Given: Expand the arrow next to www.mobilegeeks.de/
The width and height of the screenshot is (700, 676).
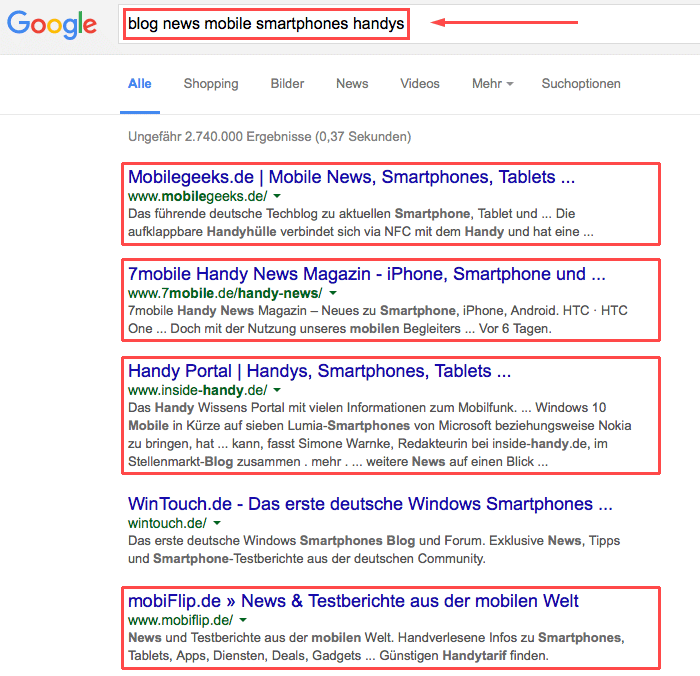Looking at the screenshot, I should [277, 196].
